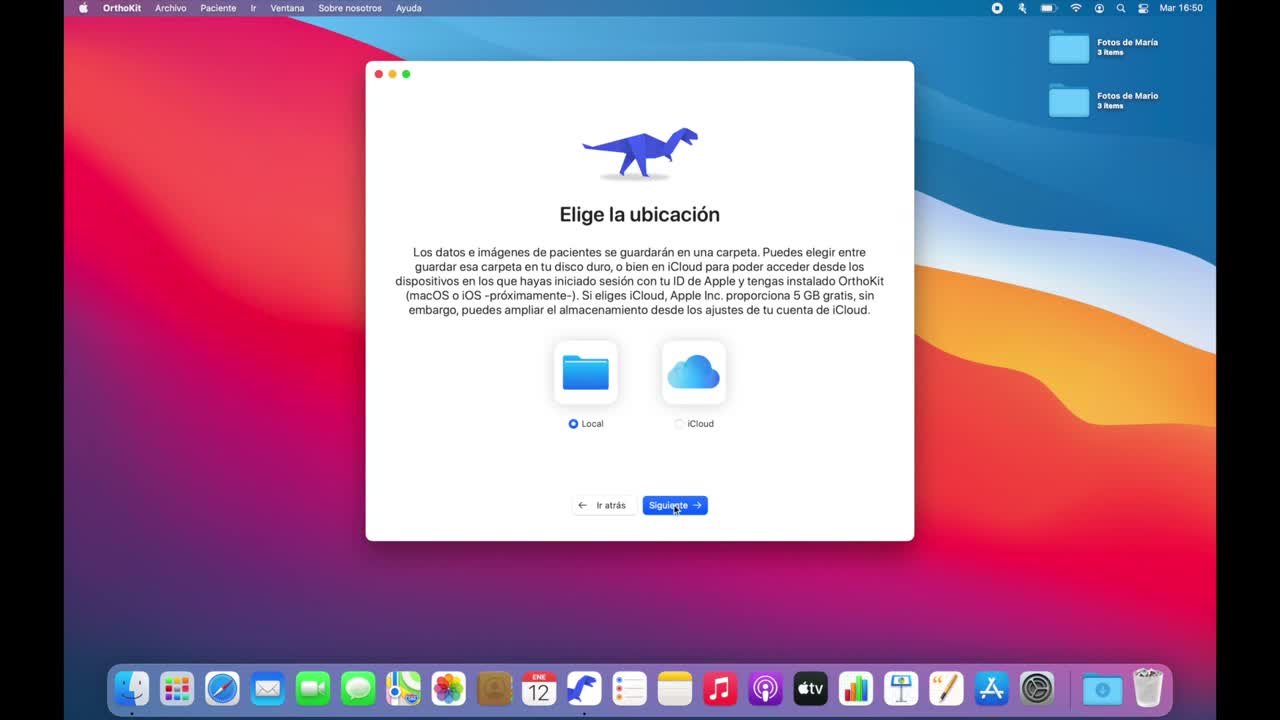The width and height of the screenshot is (1280, 720).
Task: Open App Store from the dock
Action: (991, 689)
